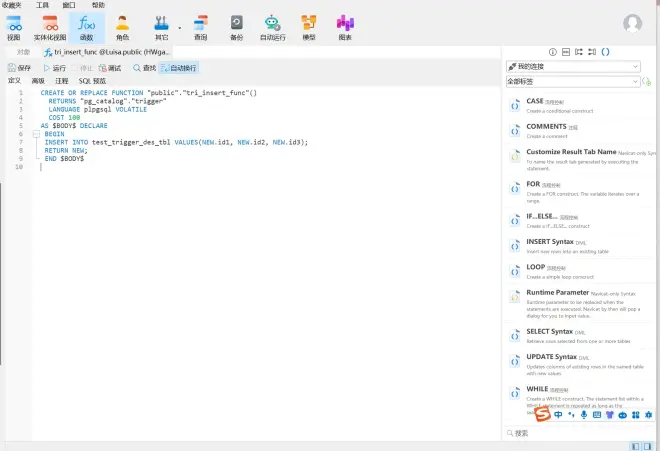Select the Customize Result Tab Name snippet

[x=580, y=159]
